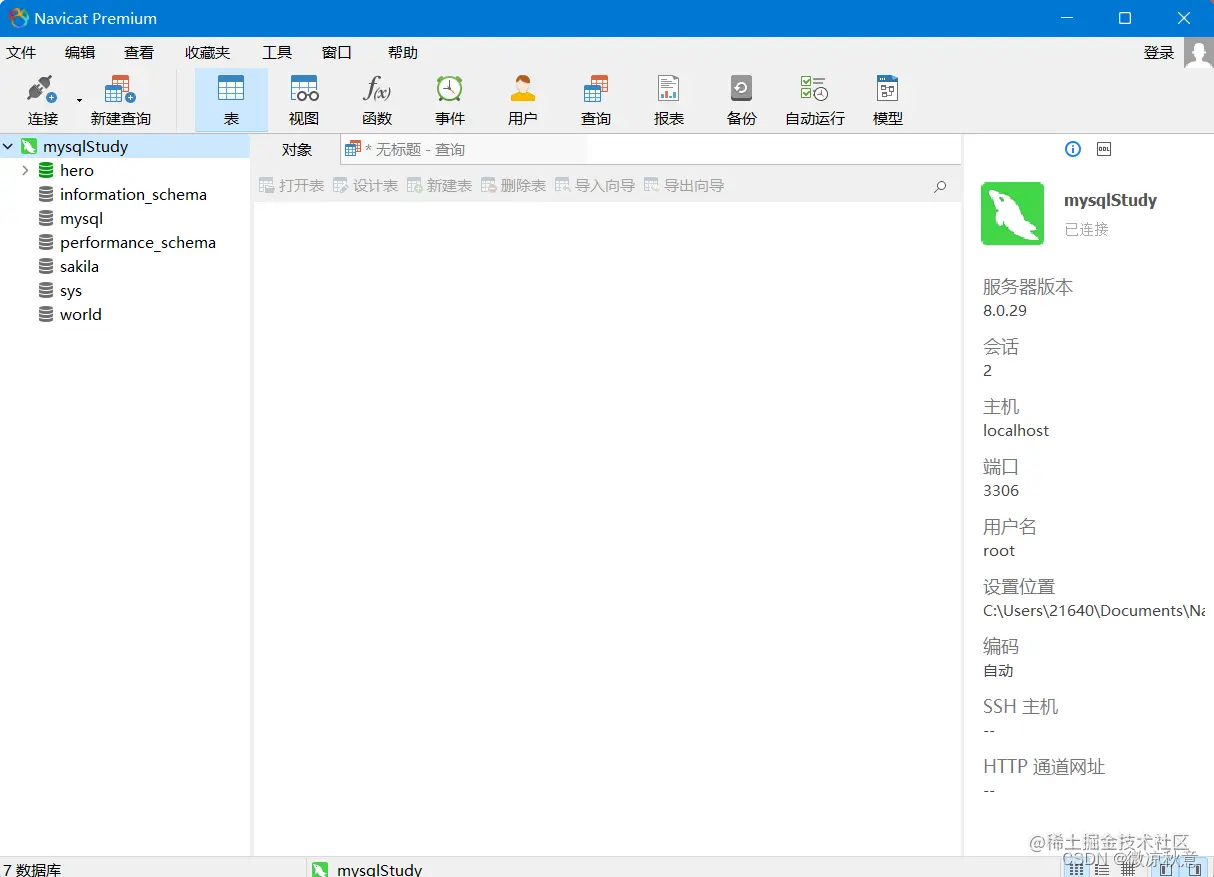Click the hero database cylinder icon
1214x877 pixels.
46,171
